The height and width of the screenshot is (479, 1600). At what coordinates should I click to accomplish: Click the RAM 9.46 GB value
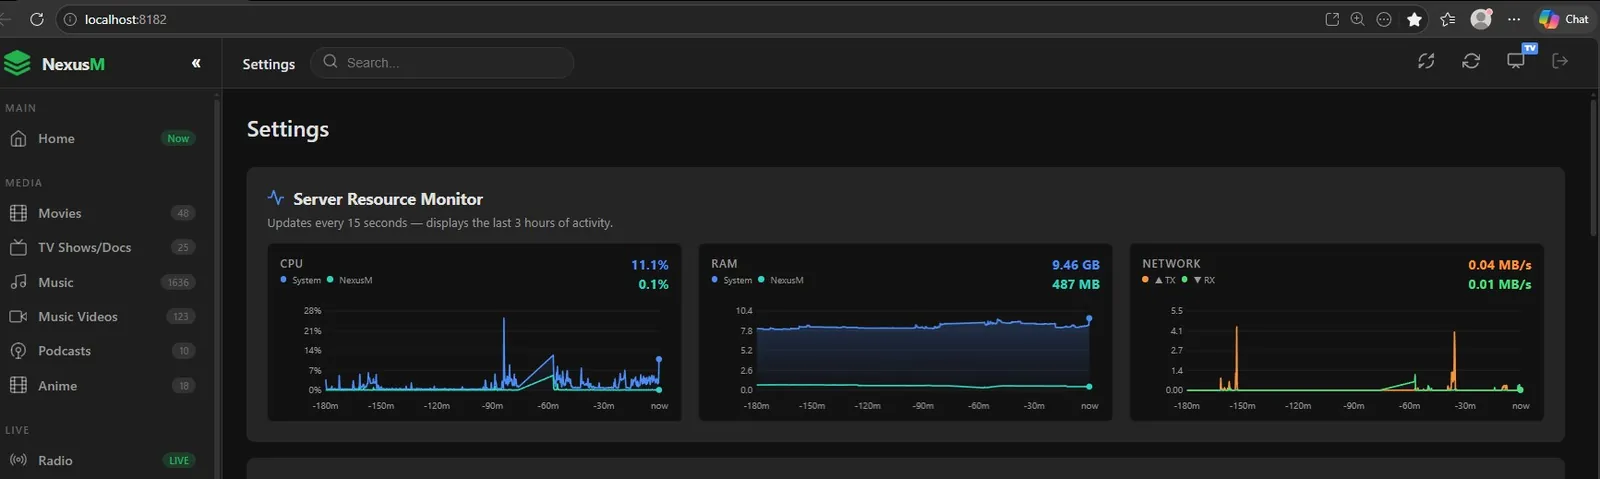(x=1076, y=265)
